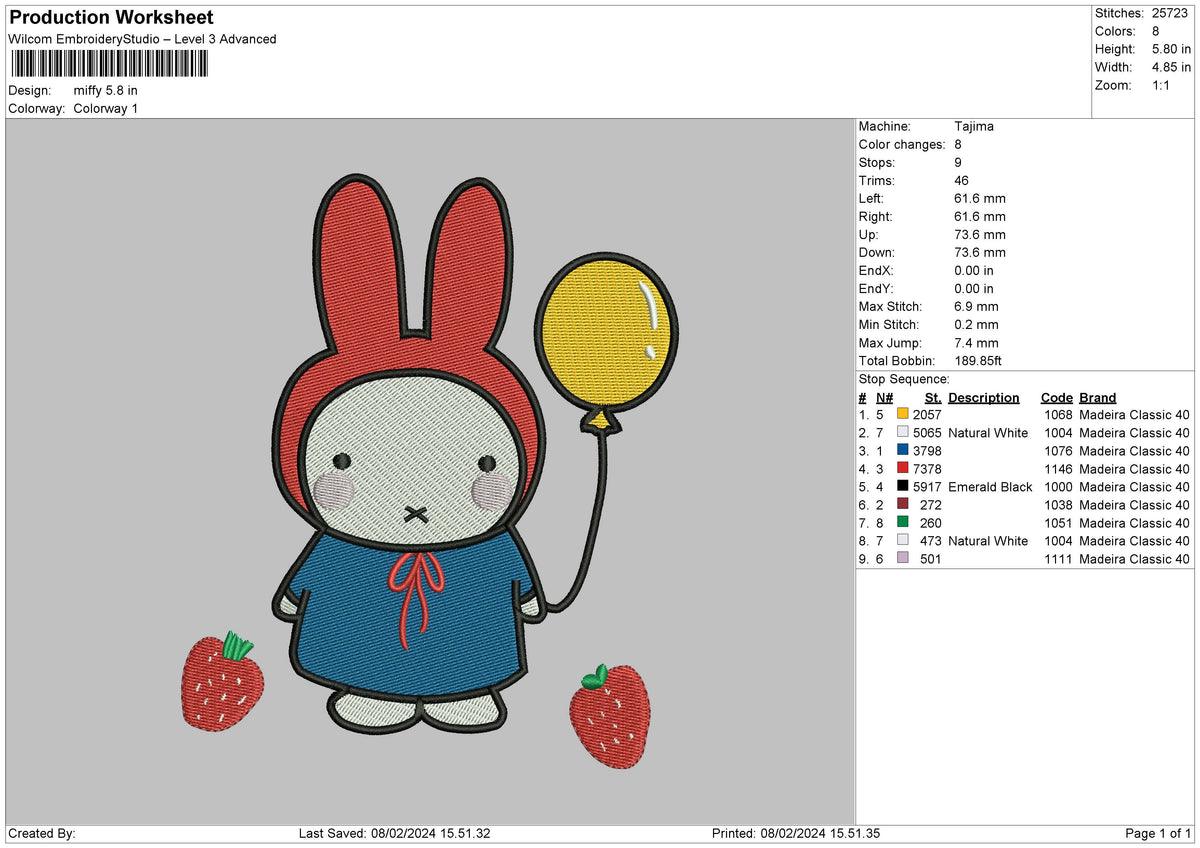Click the Left value 61.6 mm
Image resolution: width=1200 pixels, height=848 pixels.
click(980, 199)
